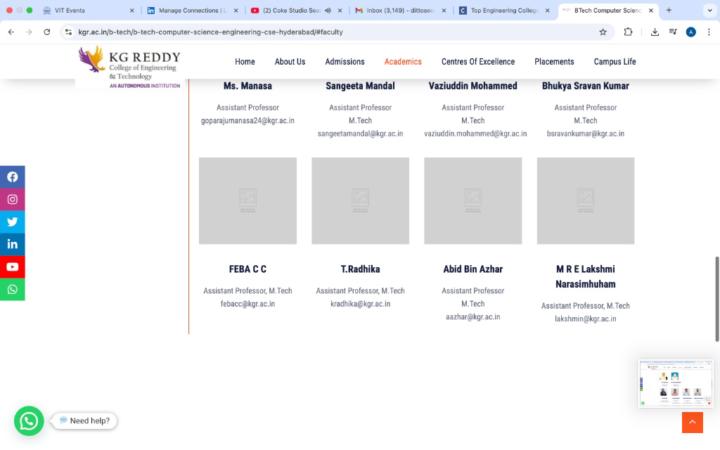Open the browser extensions puzzle icon

click(628, 32)
